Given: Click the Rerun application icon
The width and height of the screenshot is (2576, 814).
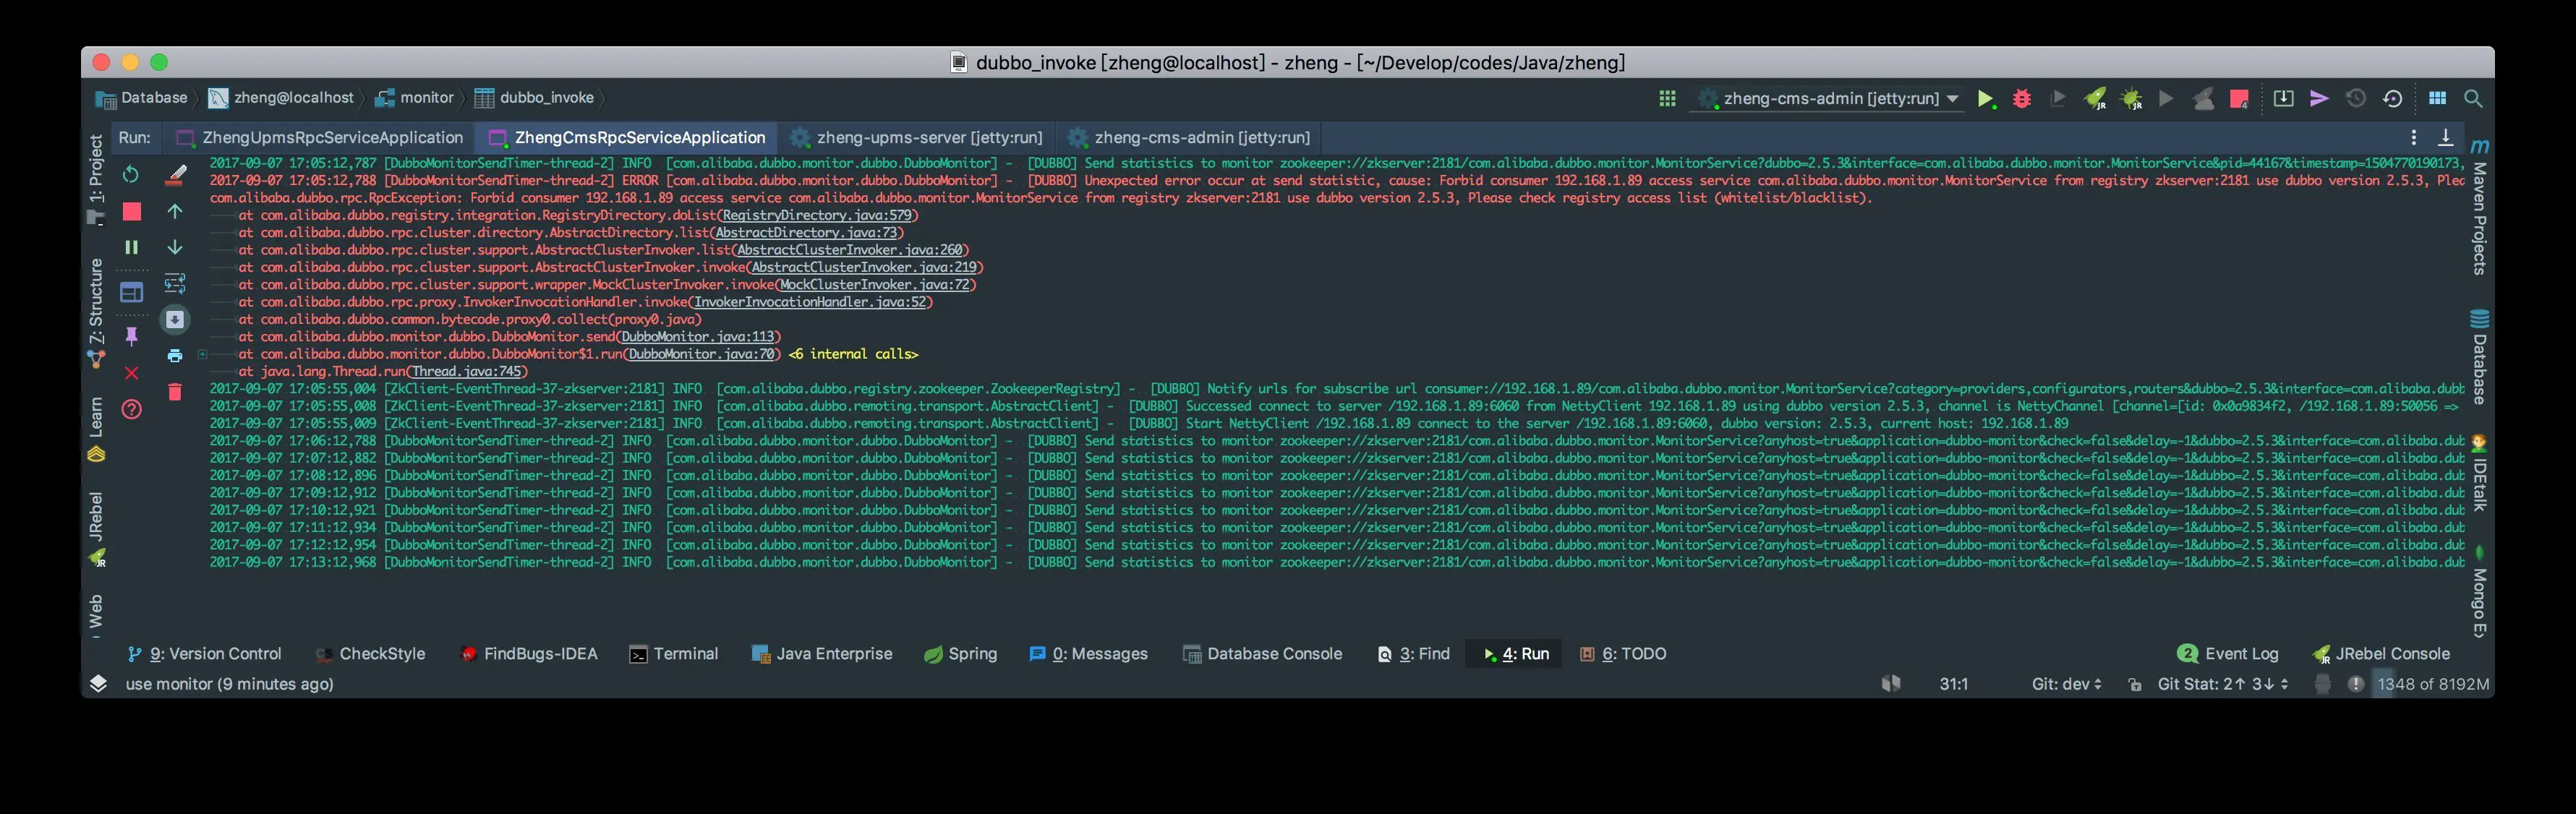Looking at the screenshot, I should [131, 175].
